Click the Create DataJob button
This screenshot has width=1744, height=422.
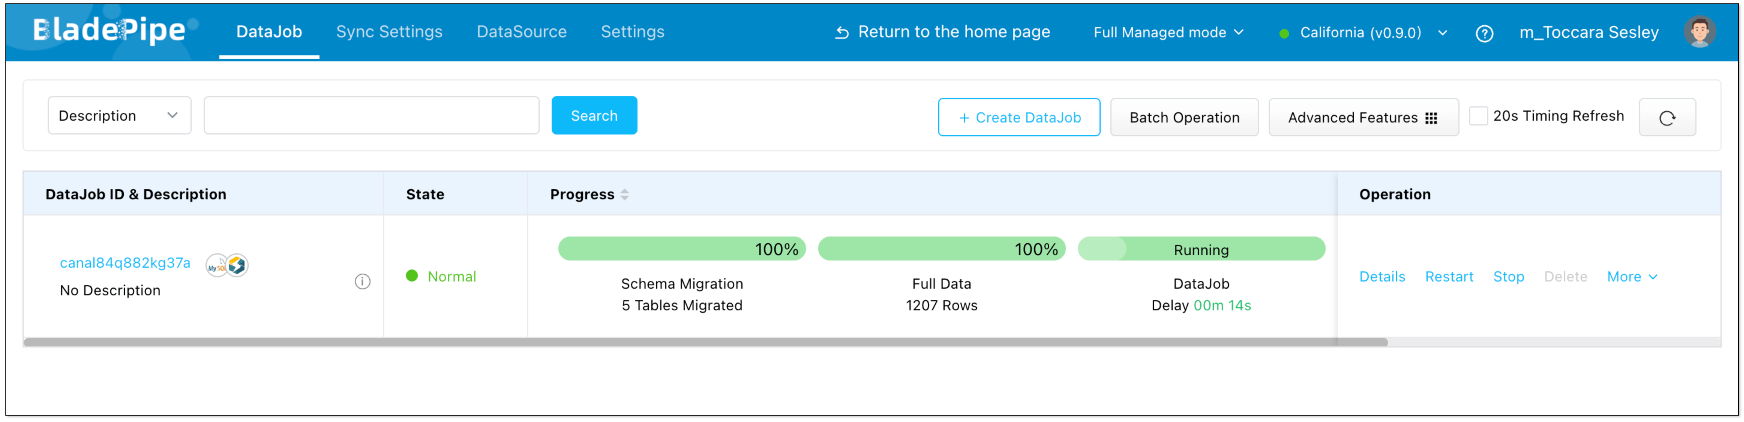tap(1019, 118)
